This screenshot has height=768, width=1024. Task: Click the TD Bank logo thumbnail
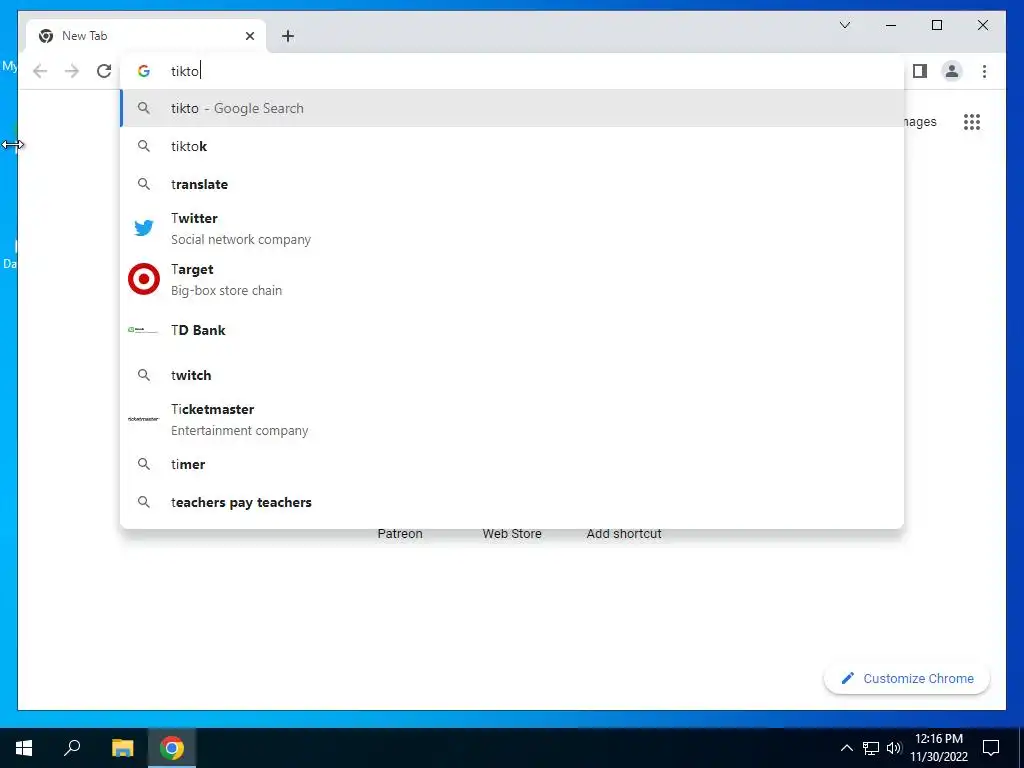pyautogui.click(x=144, y=330)
